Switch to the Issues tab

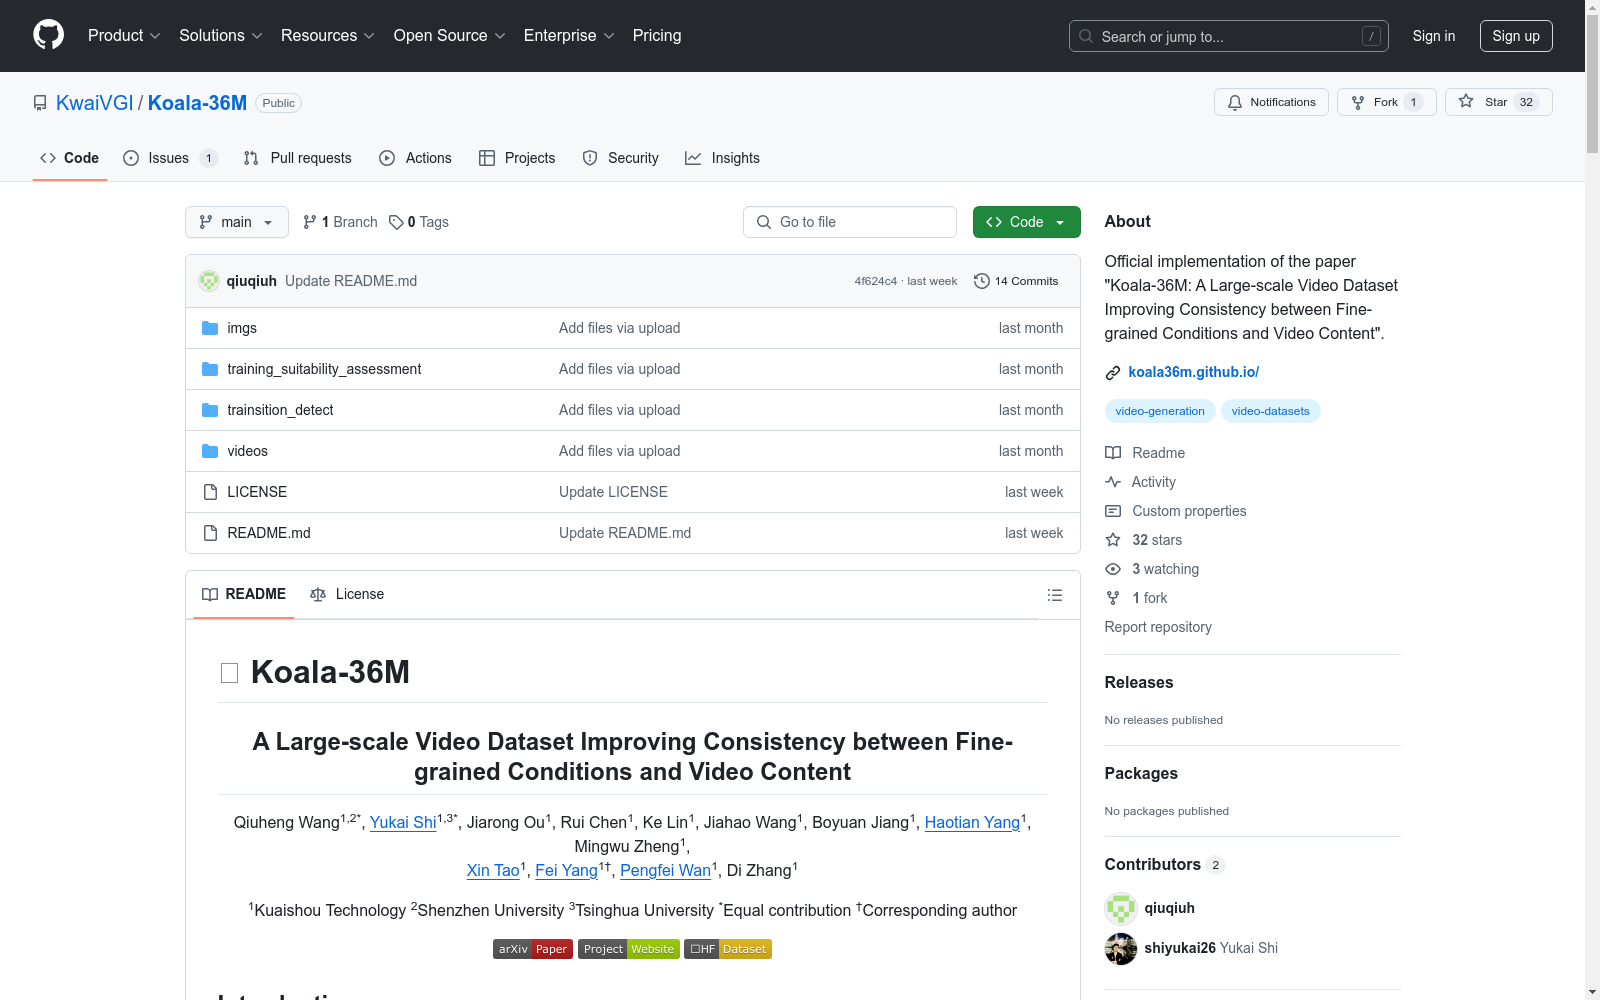pos(170,158)
